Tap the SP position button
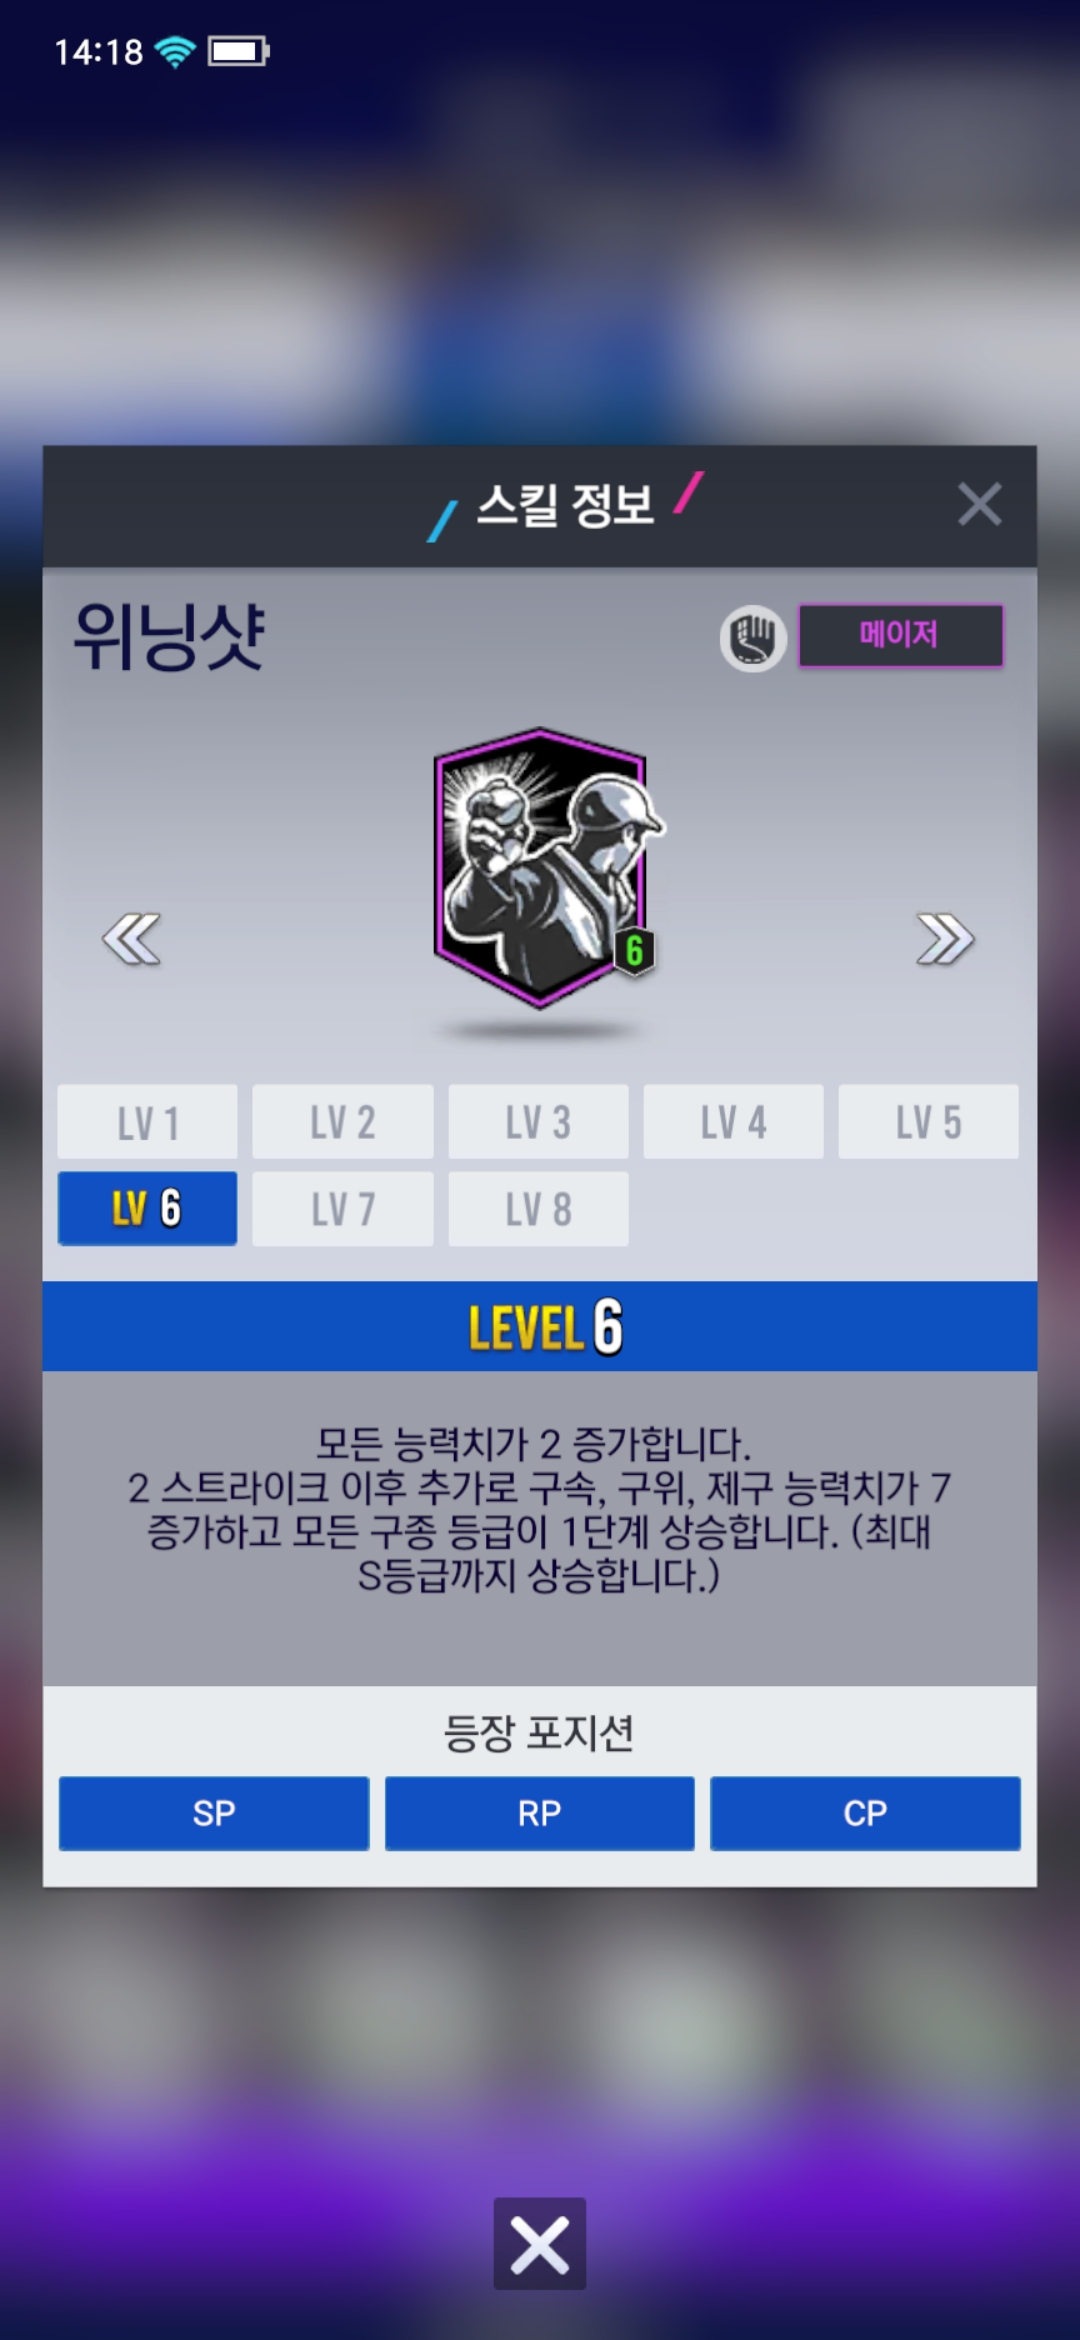 point(214,1813)
